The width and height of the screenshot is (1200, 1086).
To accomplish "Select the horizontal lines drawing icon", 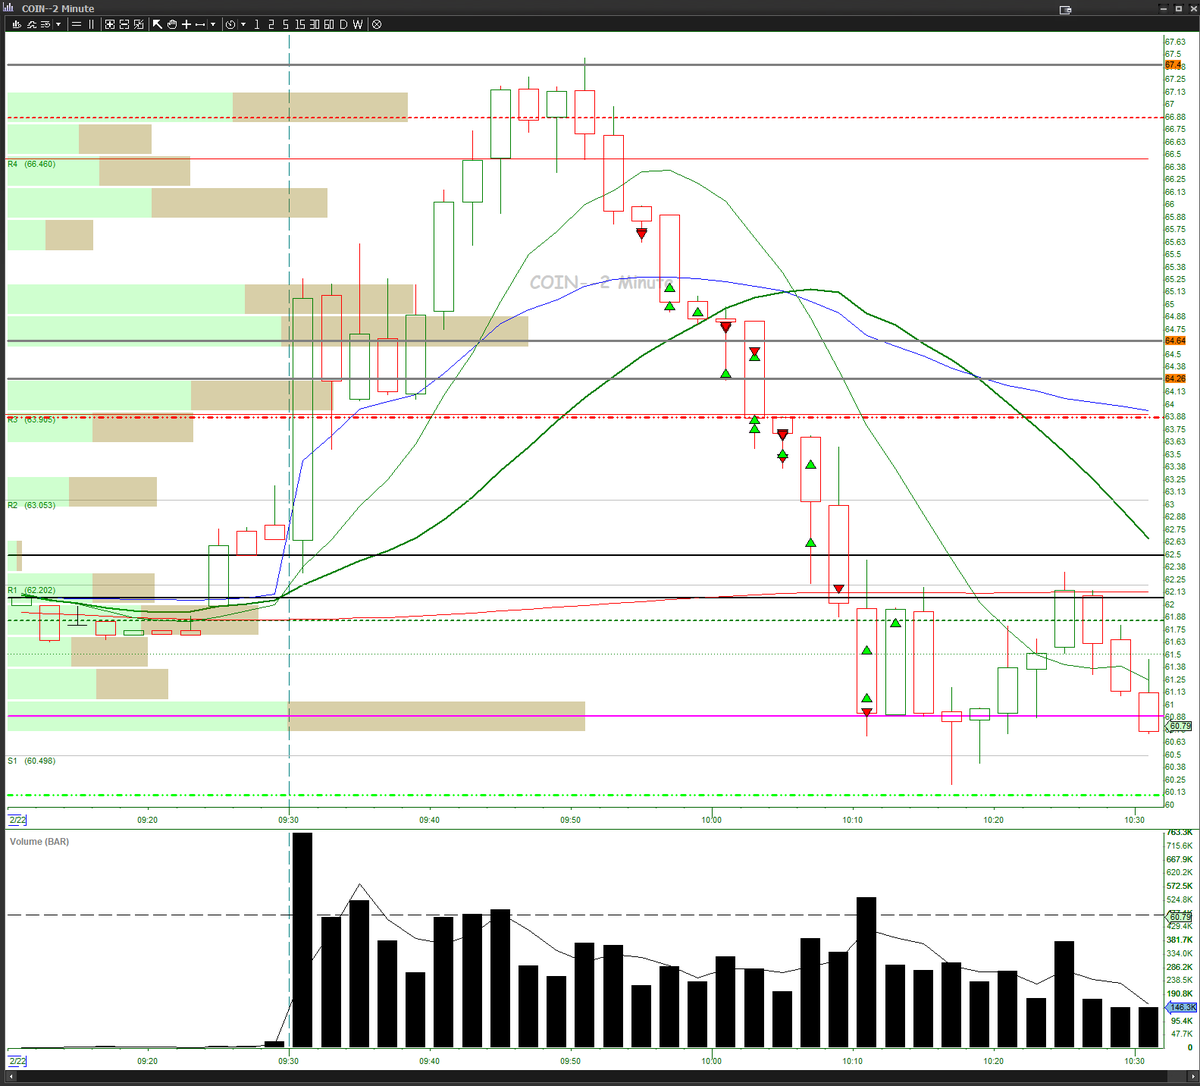I will [77, 24].
